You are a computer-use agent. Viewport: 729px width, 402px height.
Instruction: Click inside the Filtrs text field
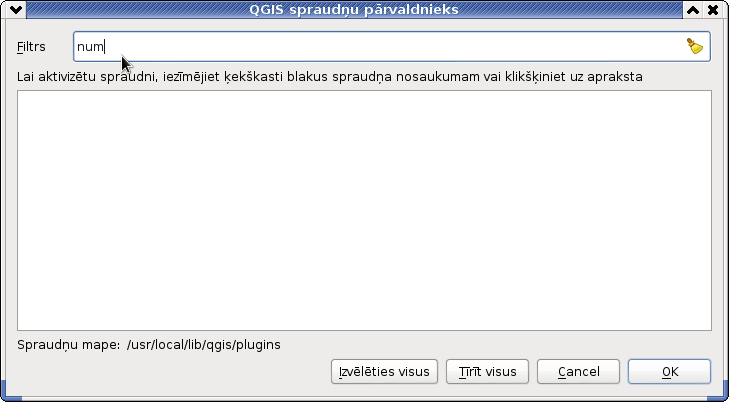391,46
